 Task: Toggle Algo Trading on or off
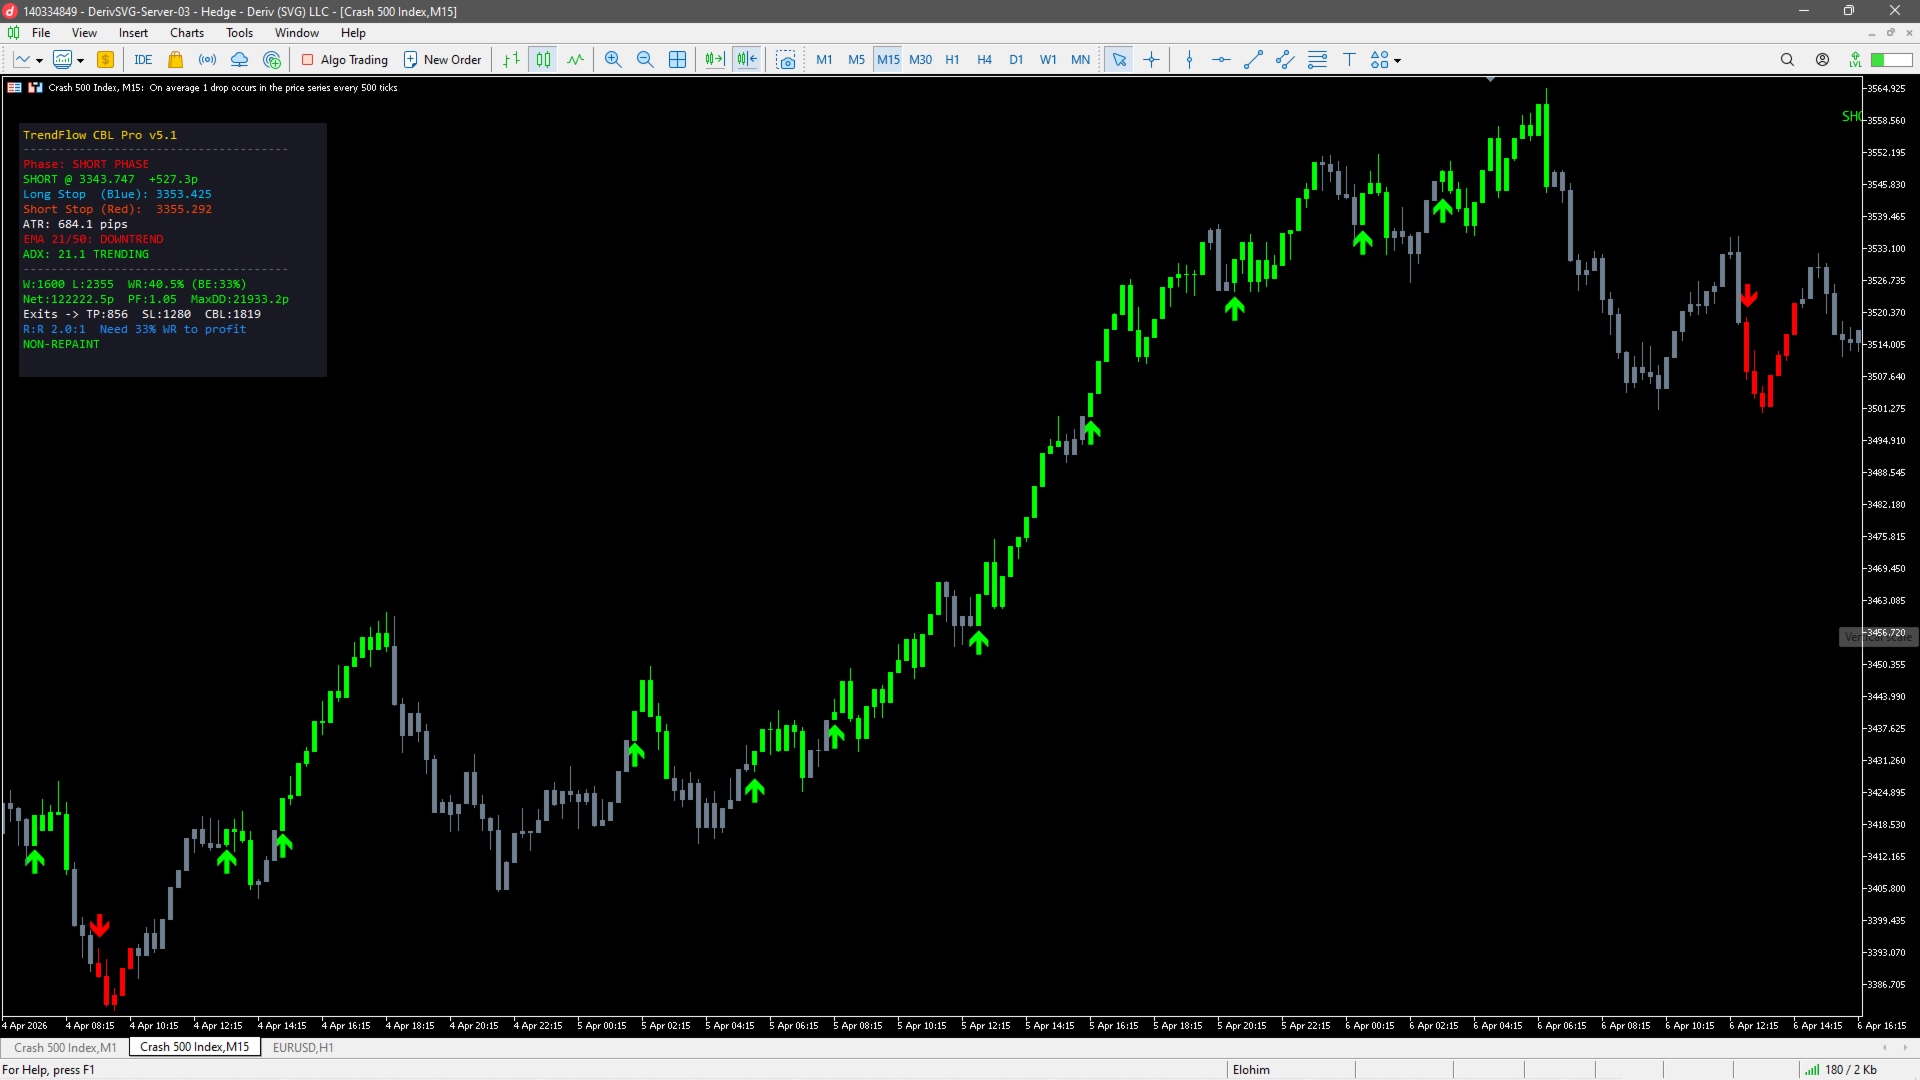tap(345, 60)
